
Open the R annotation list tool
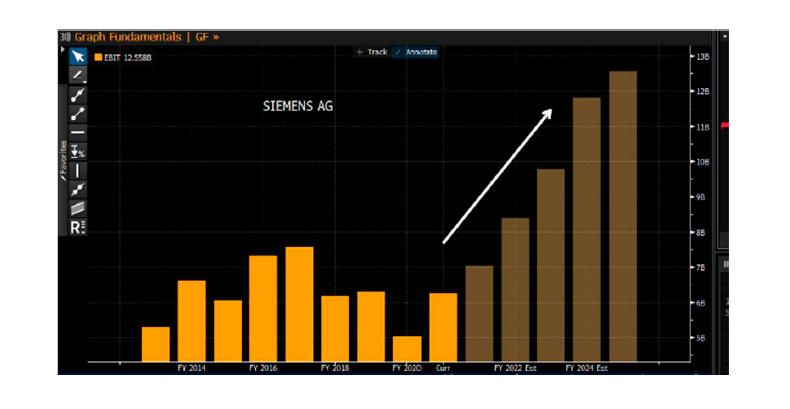[78, 227]
